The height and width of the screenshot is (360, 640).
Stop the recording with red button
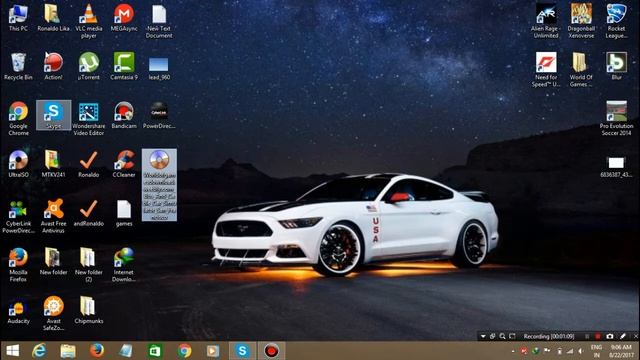(598, 336)
